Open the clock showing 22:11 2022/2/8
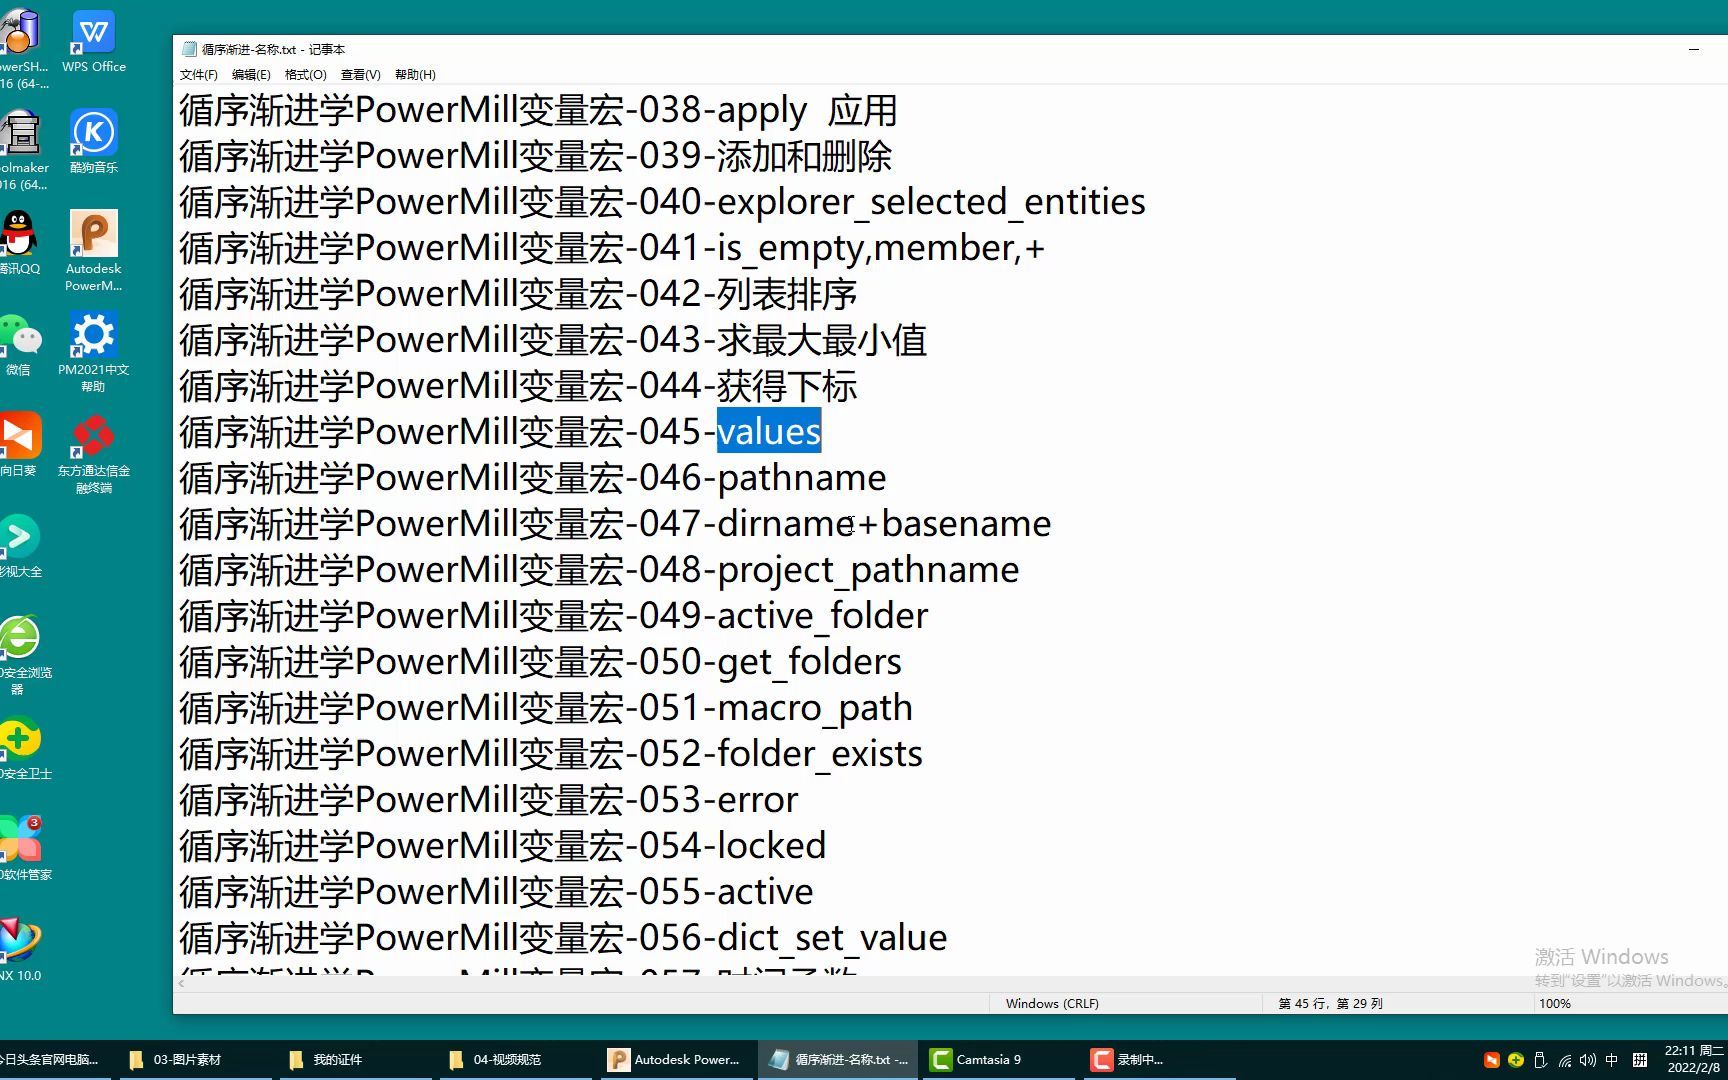Viewport: 1728px width, 1080px height. click(x=1694, y=1060)
